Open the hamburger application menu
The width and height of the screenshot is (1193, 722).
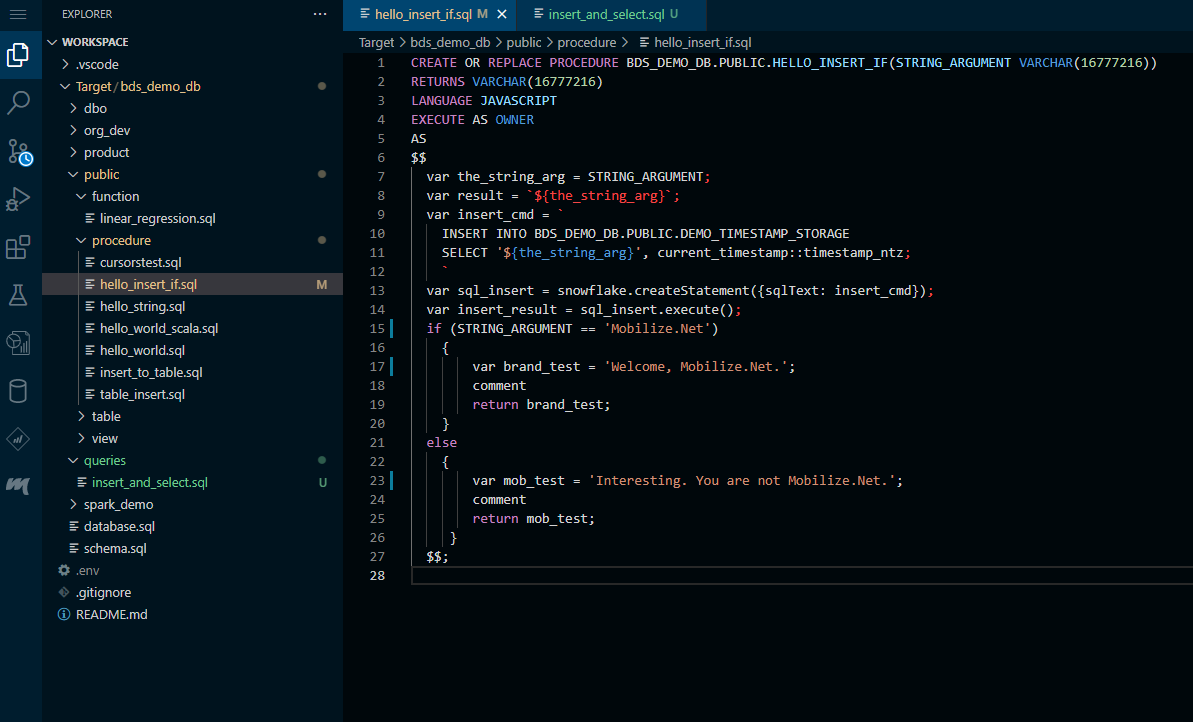17,14
